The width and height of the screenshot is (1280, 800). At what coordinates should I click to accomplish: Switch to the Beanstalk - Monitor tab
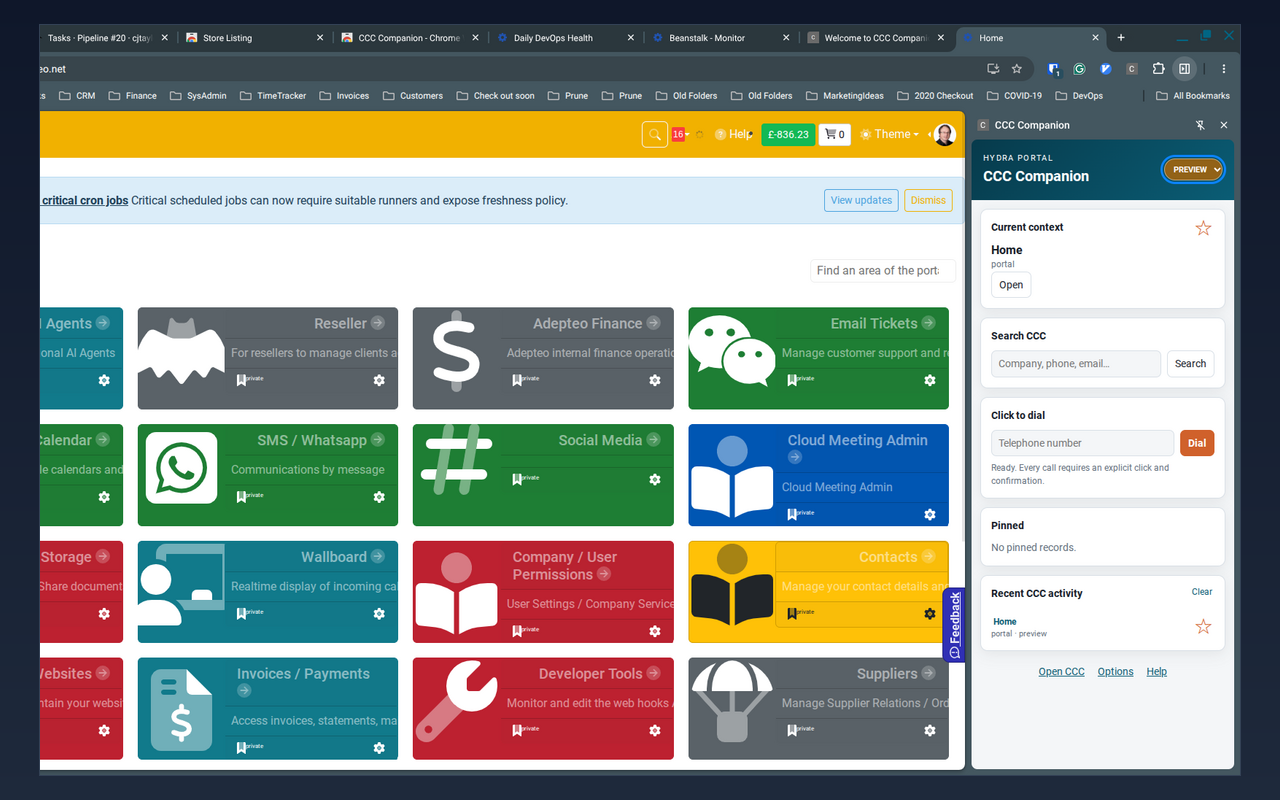(722, 38)
